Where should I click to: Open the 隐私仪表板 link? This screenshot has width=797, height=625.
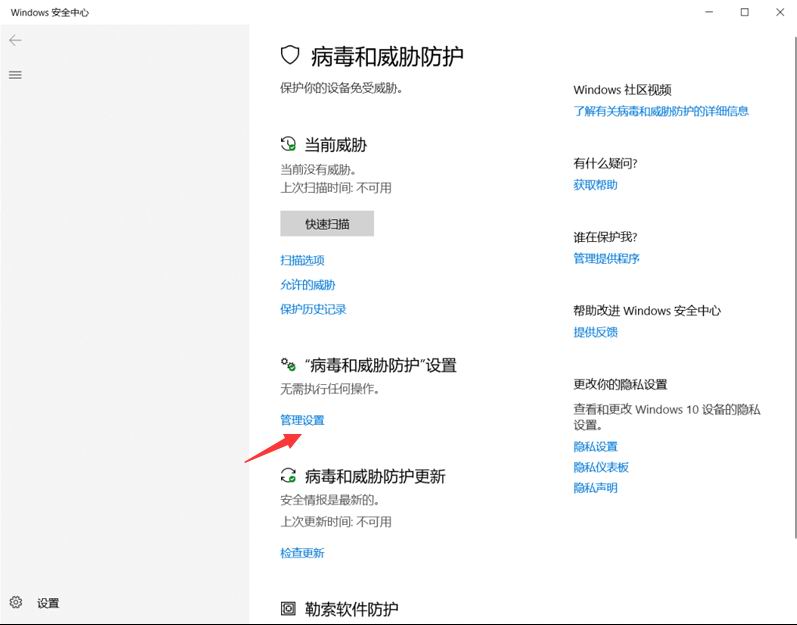601,467
